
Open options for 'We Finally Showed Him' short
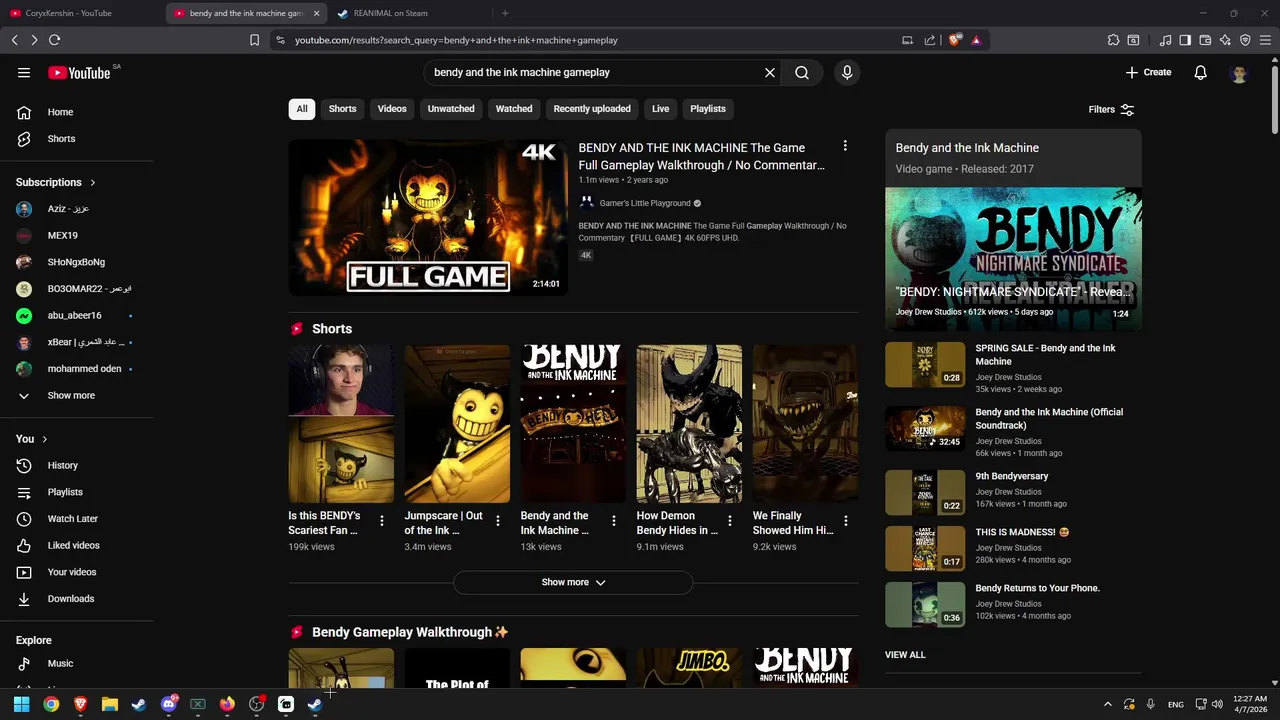point(846,521)
